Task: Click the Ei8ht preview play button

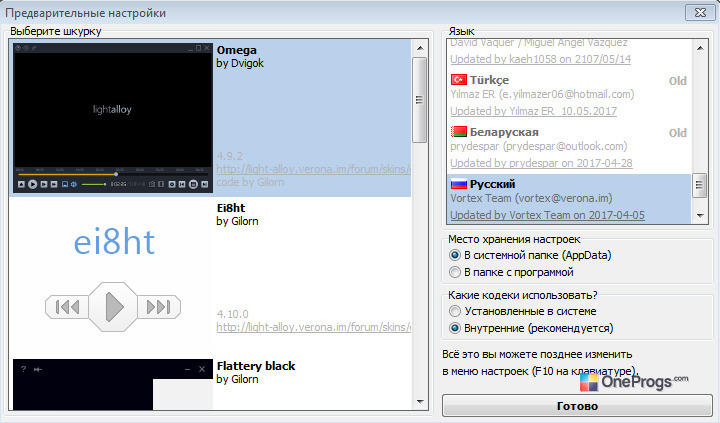Action: [x=113, y=307]
